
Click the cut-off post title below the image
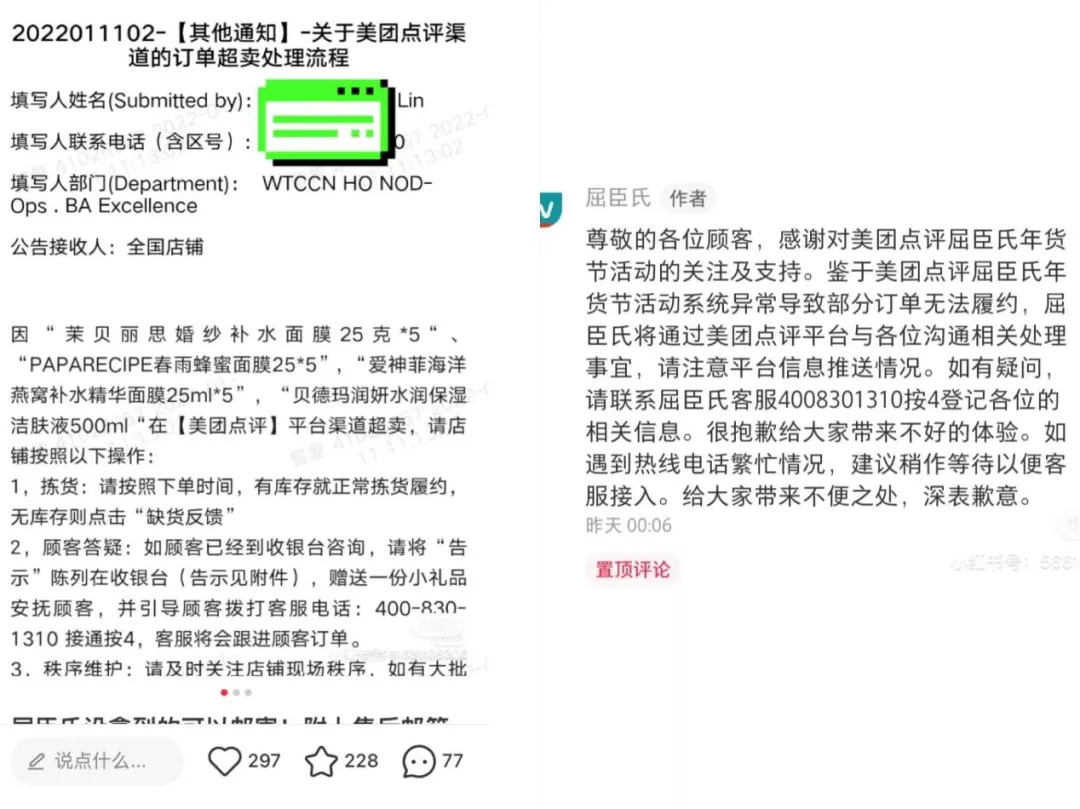point(230,721)
